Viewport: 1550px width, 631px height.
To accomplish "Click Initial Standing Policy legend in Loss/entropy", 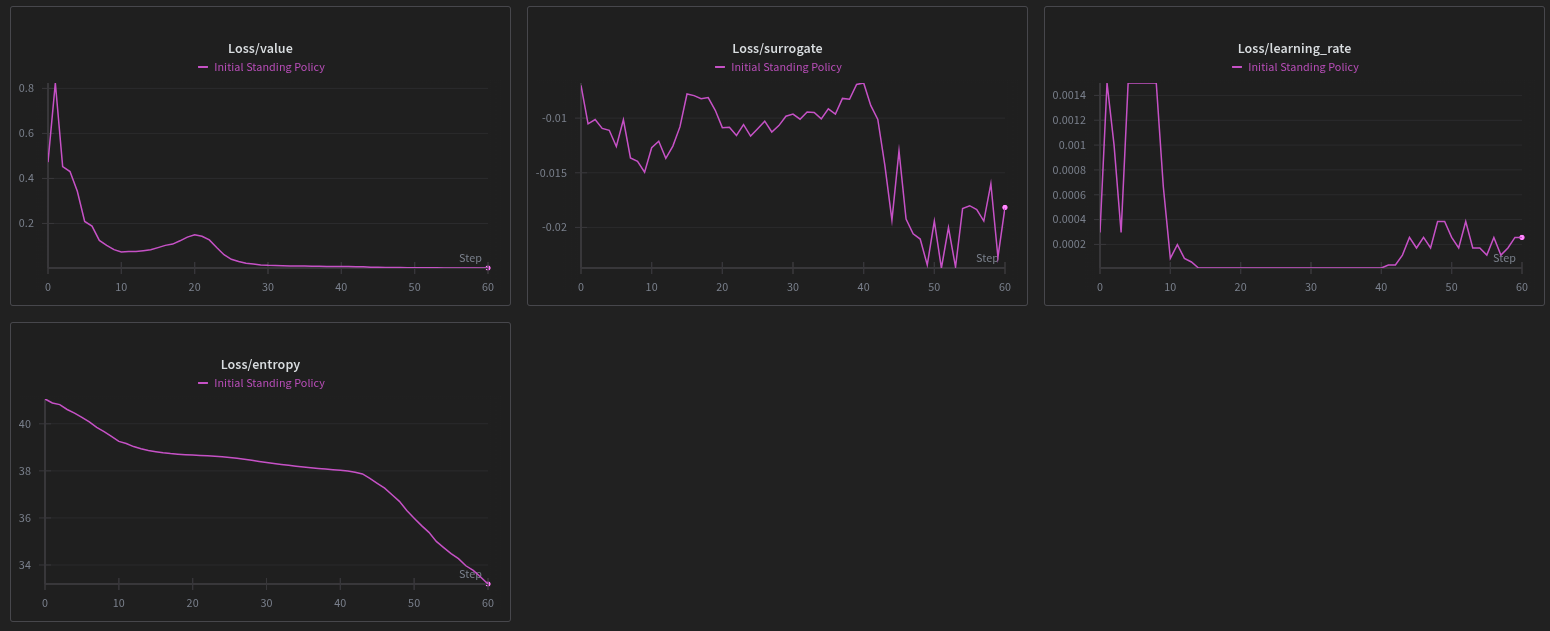I will (x=269, y=383).
